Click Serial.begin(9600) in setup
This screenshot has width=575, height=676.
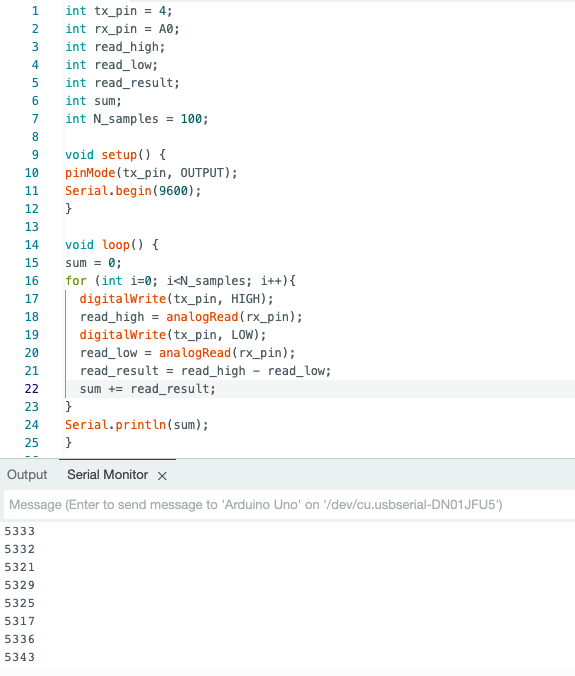[x=133, y=191]
